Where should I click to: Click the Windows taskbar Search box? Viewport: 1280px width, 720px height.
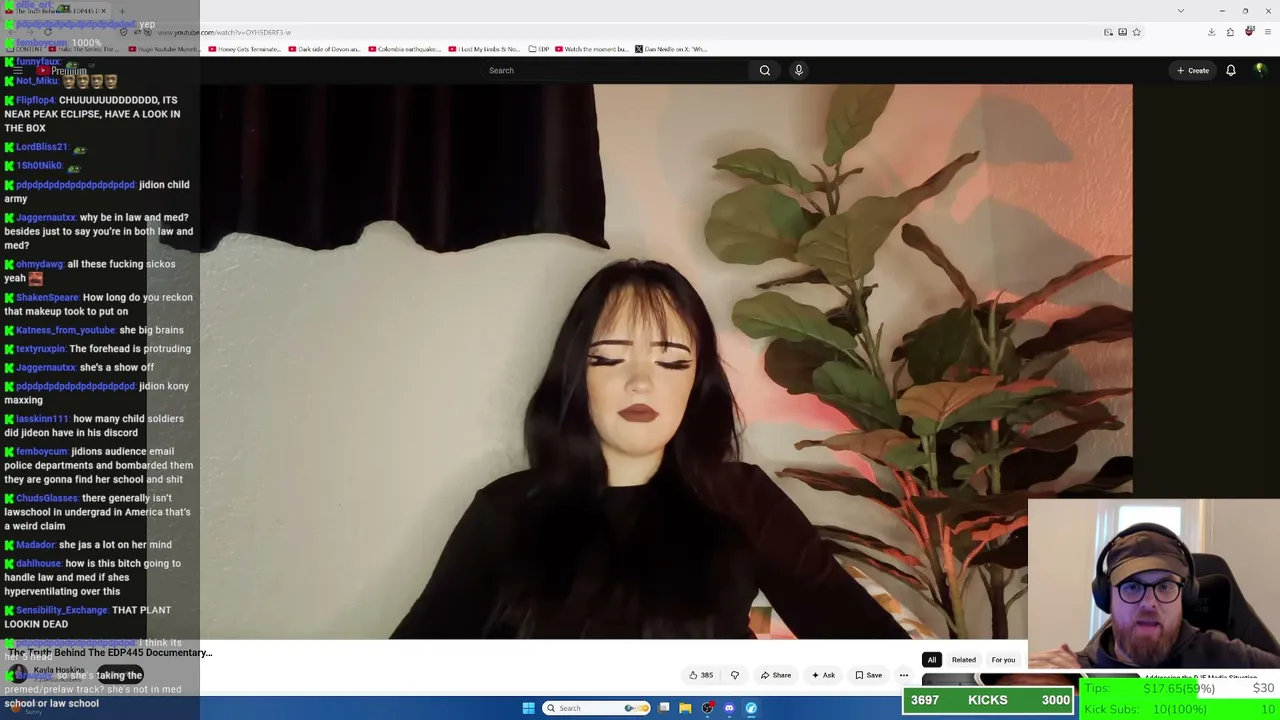click(x=596, y=708)
